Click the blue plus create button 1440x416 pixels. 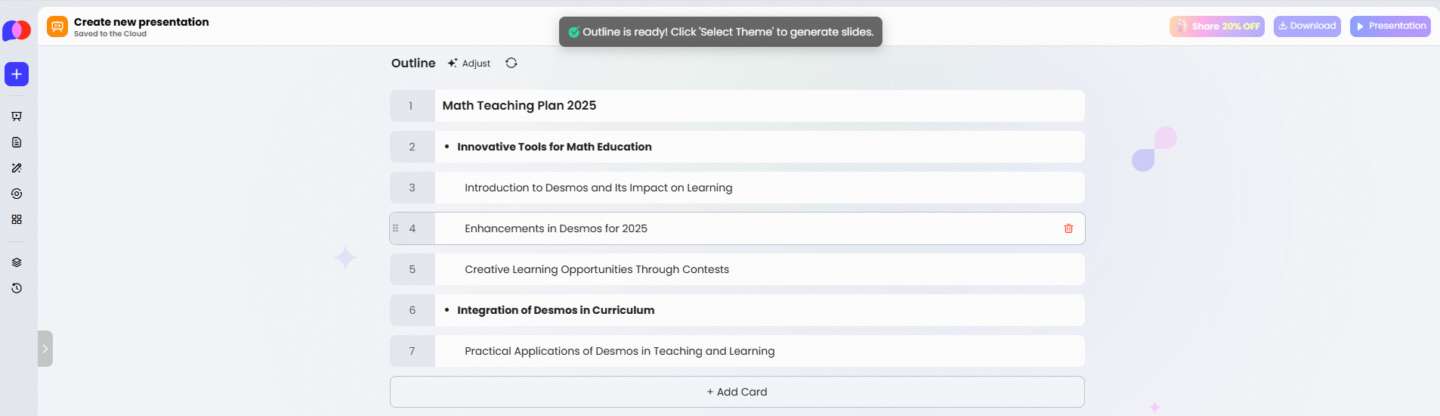click(16, 74)
